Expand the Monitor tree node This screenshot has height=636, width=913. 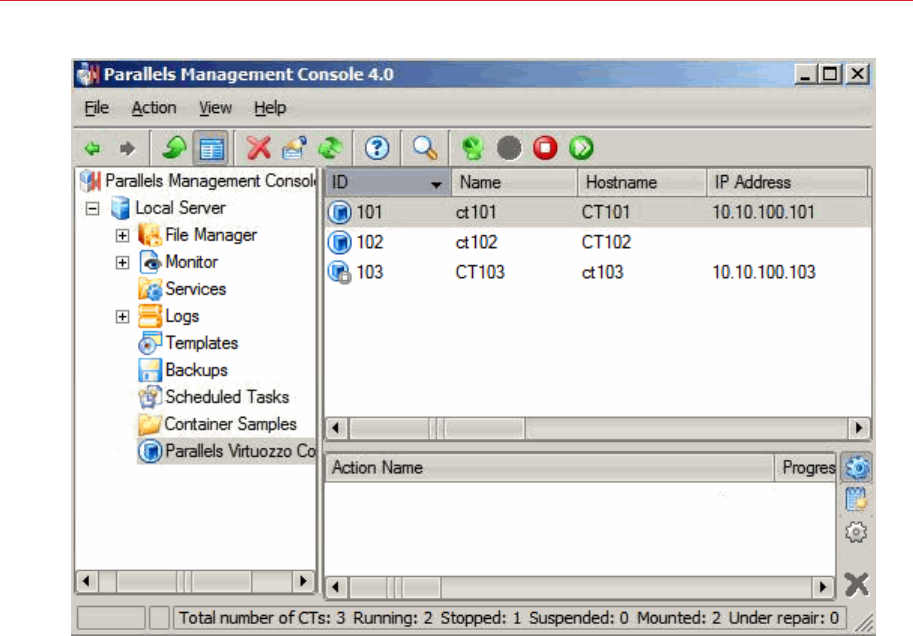(x=122, y=263)
